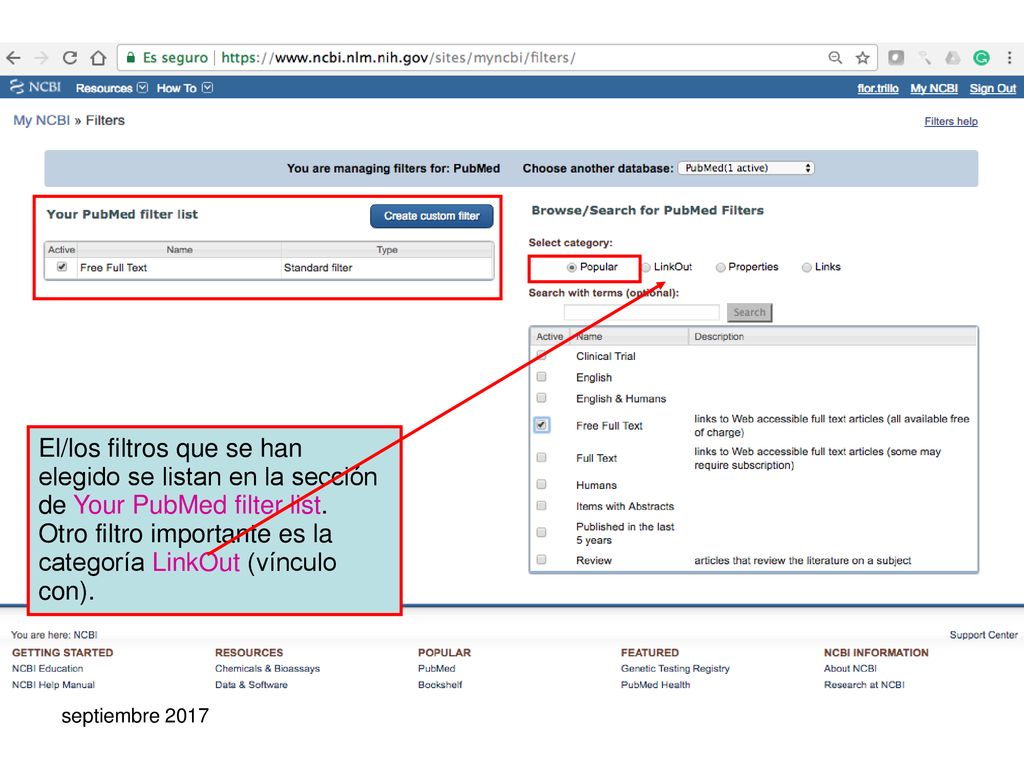
Task: Go back with the browser back arrow
Action: [x=14, y=58]
